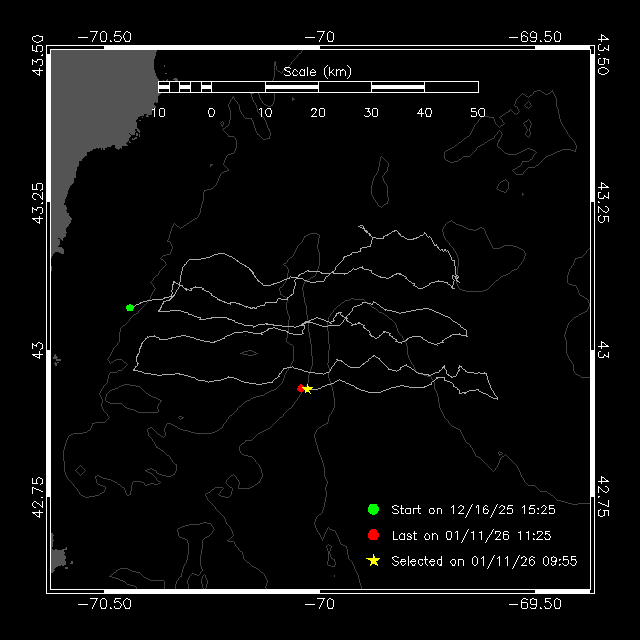Click the 20 km label on scale bar

pos(318,112)
